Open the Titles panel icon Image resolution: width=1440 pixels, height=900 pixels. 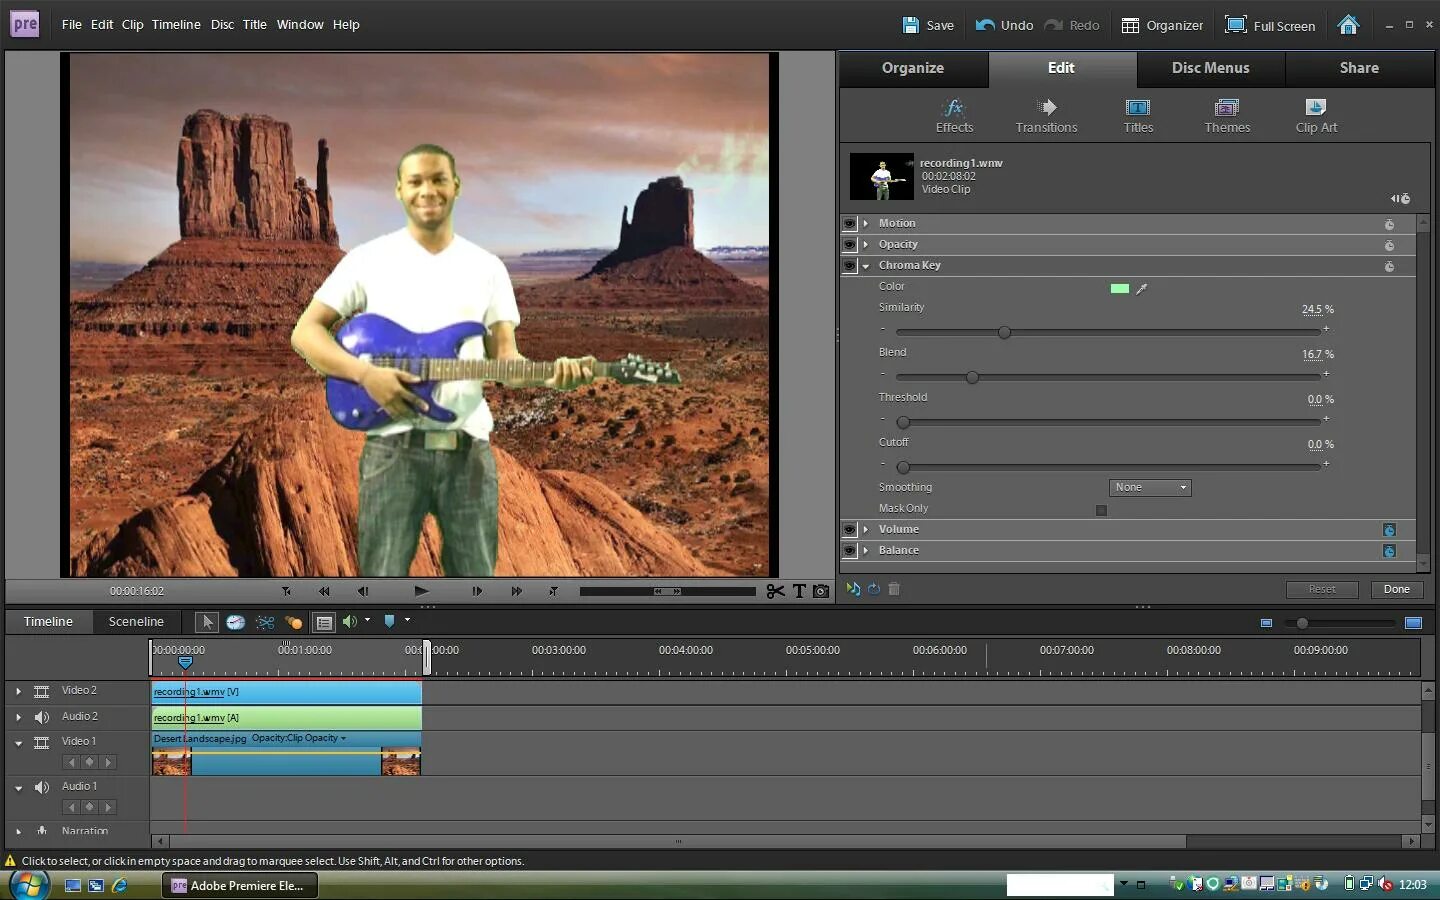point(1138,108)
